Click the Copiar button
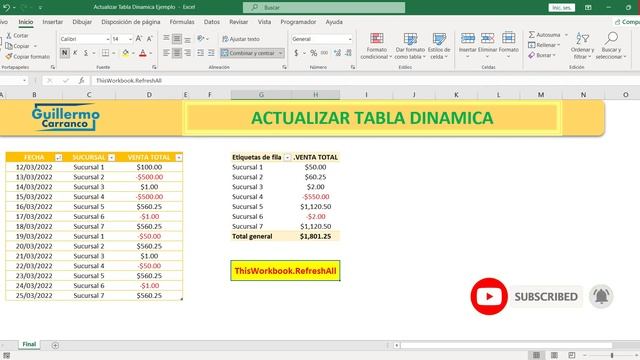Viewport: 640px width, 360px height. click(x=18, y=46)
